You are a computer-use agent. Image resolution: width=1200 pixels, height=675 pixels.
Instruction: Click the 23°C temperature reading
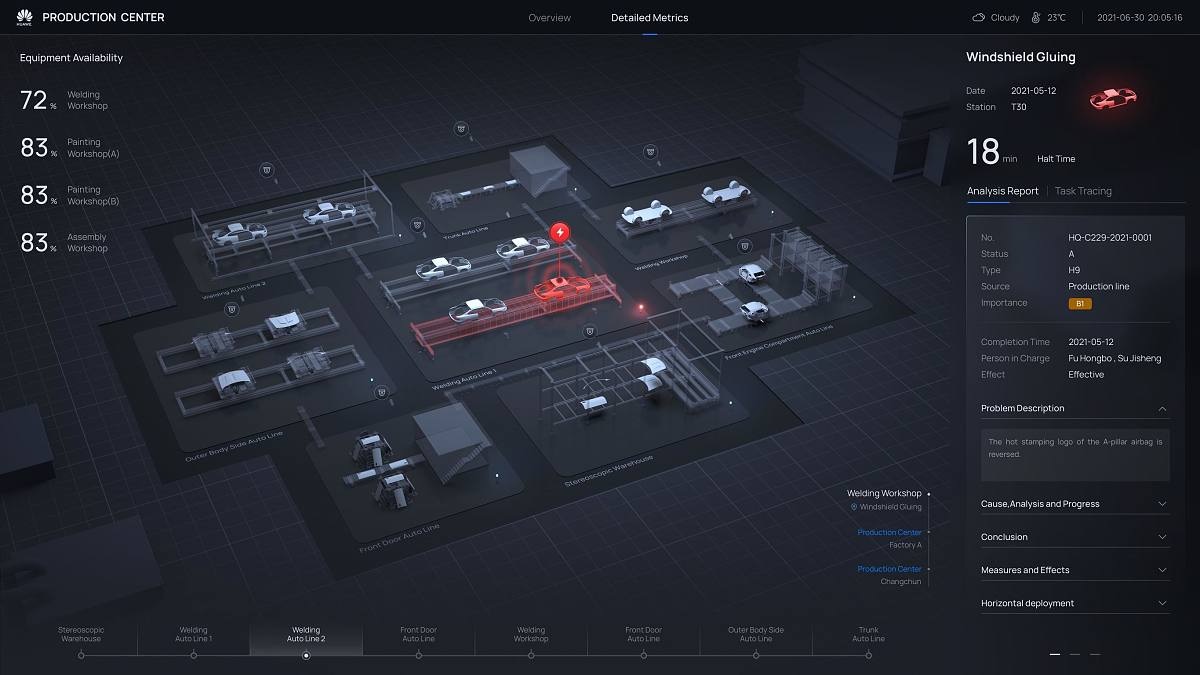1056,18
